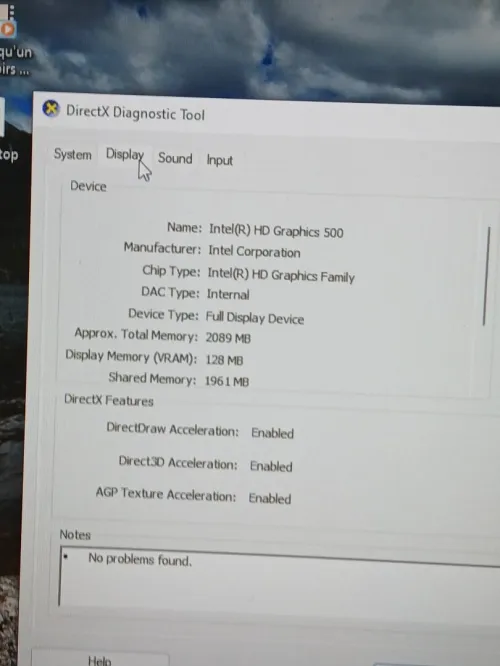Click the DirectX Diagnostic Tool title icon
This screenshot has height=666, width=500.
51,109
